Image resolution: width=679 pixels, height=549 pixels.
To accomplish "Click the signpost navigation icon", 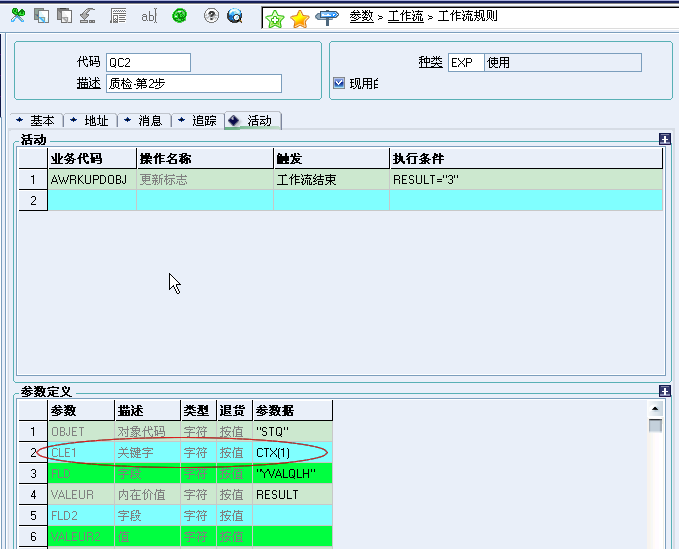I will (x=326, y=17).
